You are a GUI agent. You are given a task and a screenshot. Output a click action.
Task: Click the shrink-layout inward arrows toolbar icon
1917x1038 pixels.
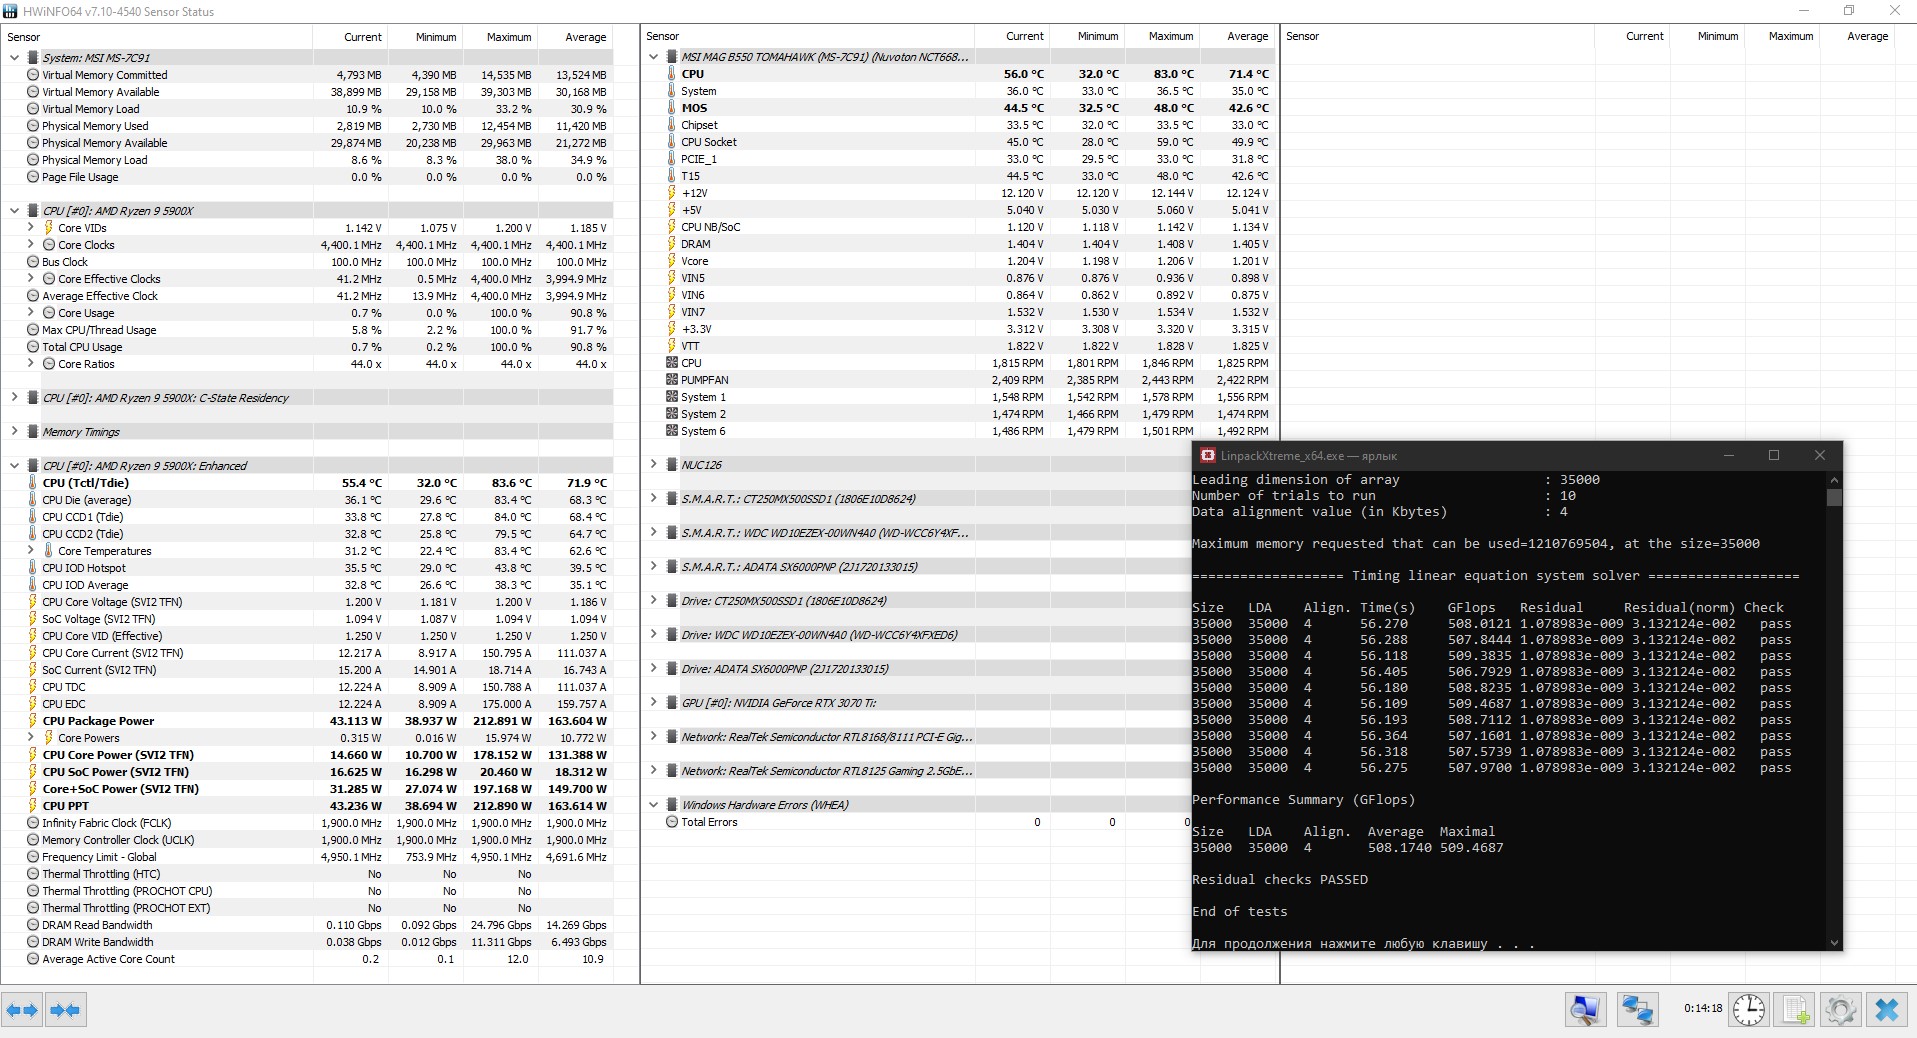[x=65, y=1010]
